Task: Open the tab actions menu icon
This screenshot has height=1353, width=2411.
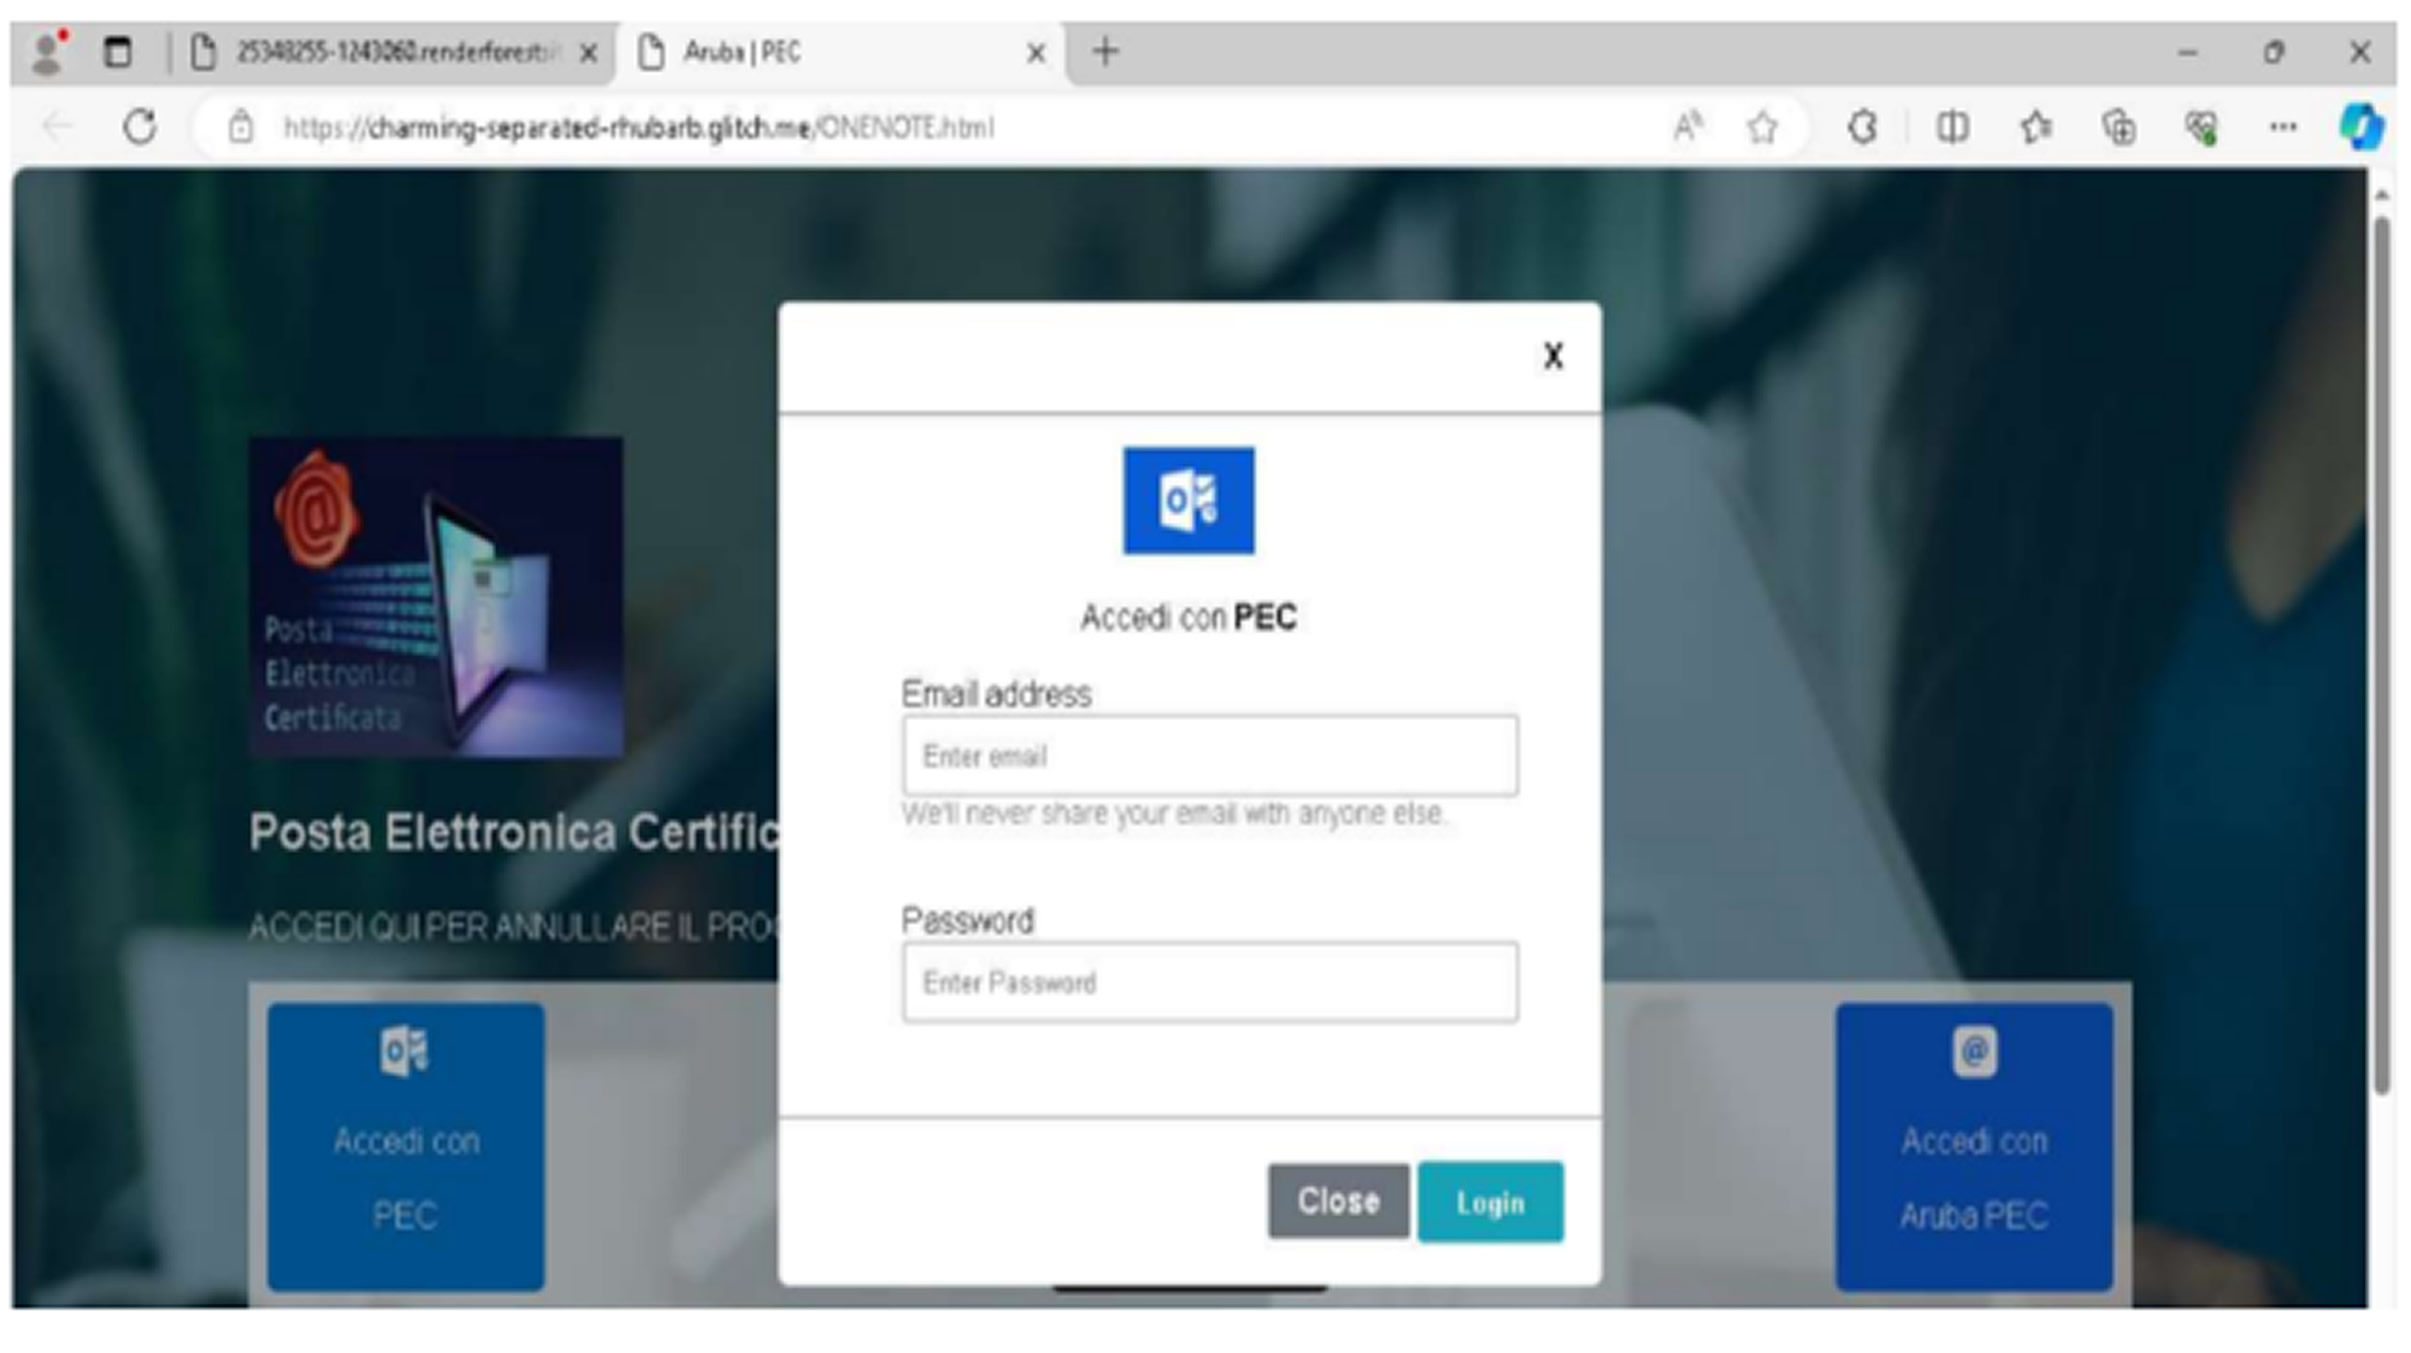Action: (x=118, y=52)
